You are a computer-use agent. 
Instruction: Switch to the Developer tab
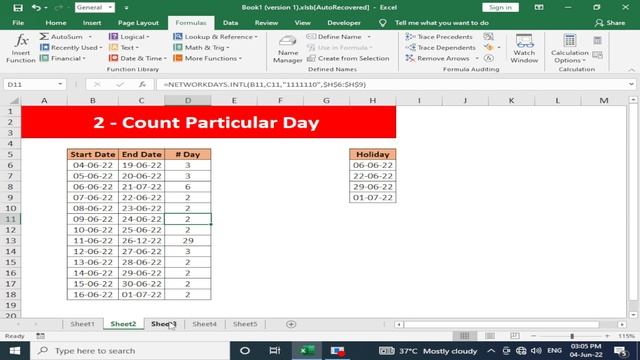coord(344,23)
